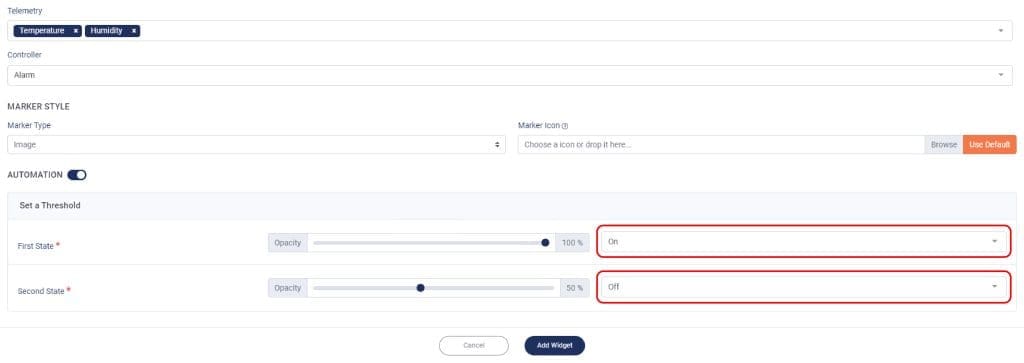This screenshot has height=363, width=1024.
Task: Open the First State On dropdown
Action: pos(804,242)
